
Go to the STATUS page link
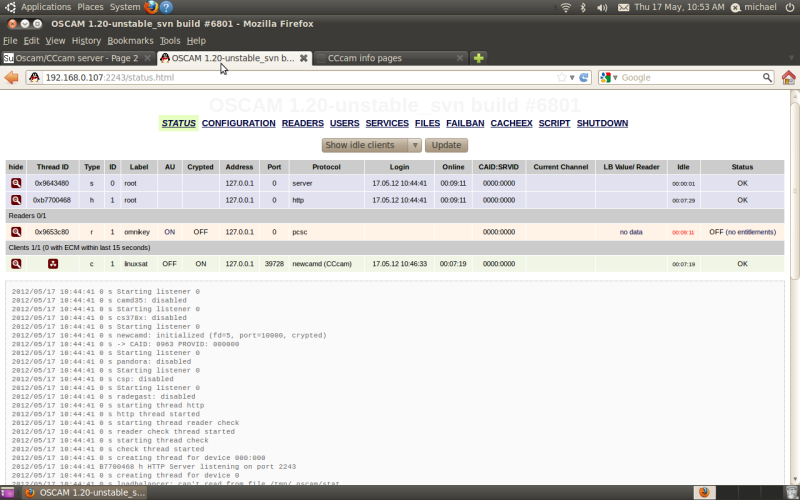[x=179, y=123]
